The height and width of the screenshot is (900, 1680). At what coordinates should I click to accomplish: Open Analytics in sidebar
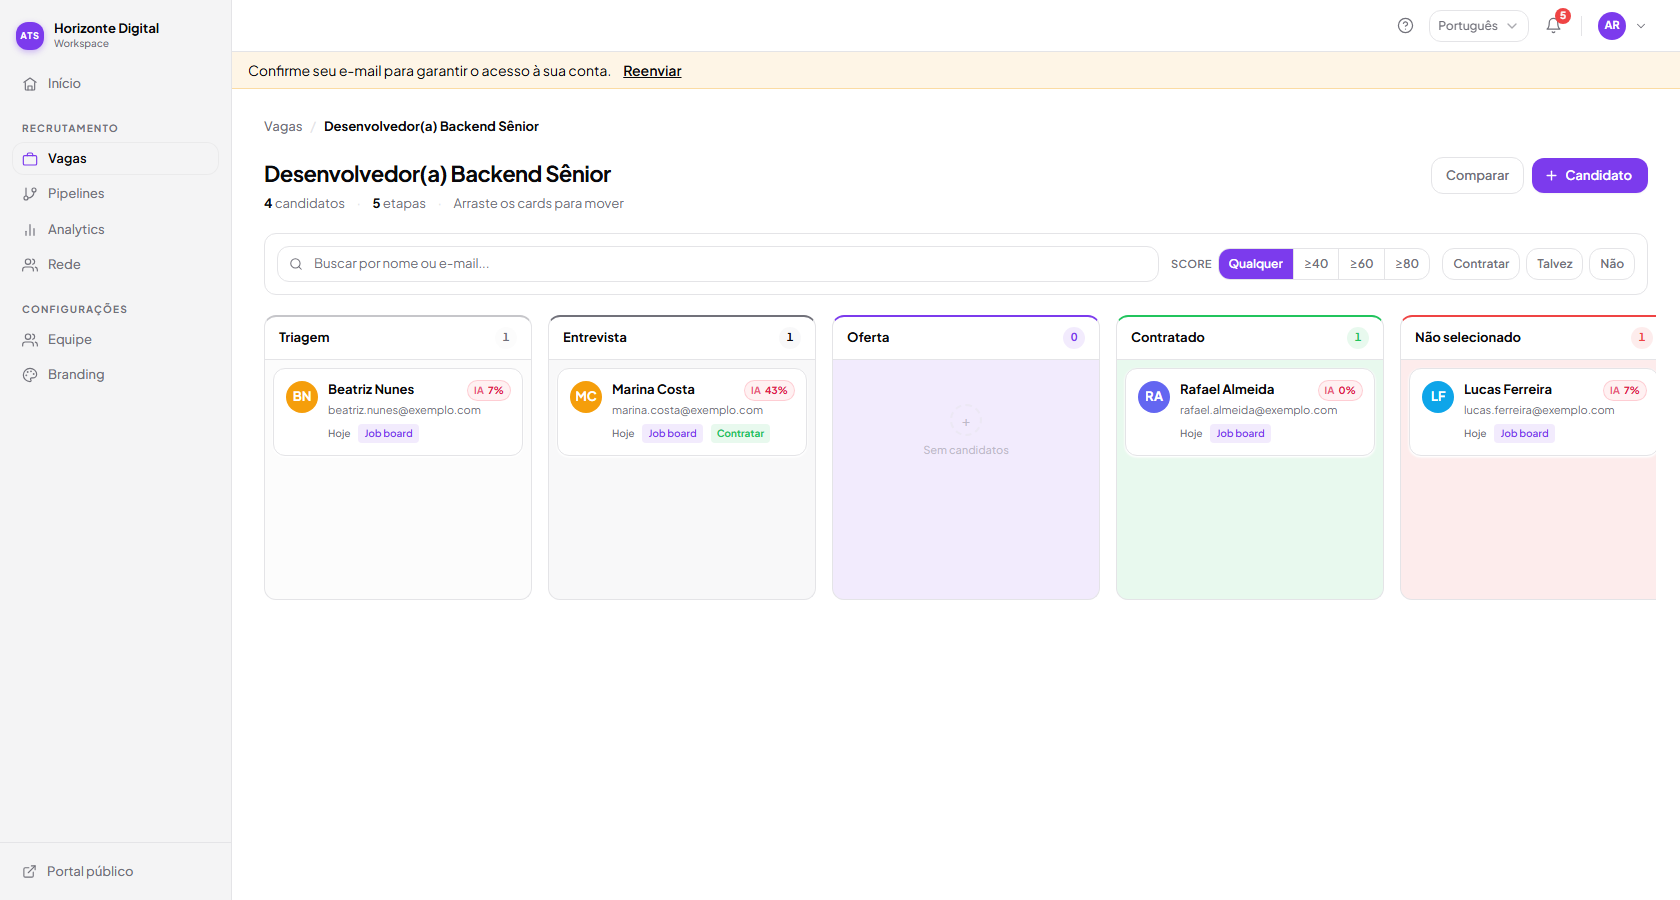pos(116,229)
